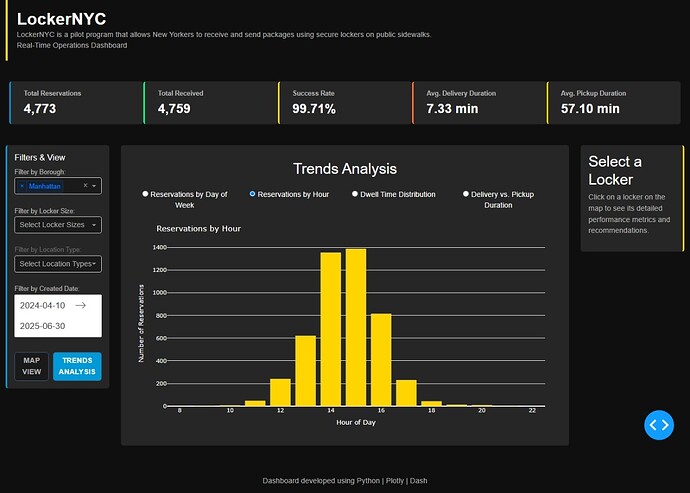Screen dimensions: 690x493
Task: Click the hour 14 bar in chart
Action: (x=330, y=329)
